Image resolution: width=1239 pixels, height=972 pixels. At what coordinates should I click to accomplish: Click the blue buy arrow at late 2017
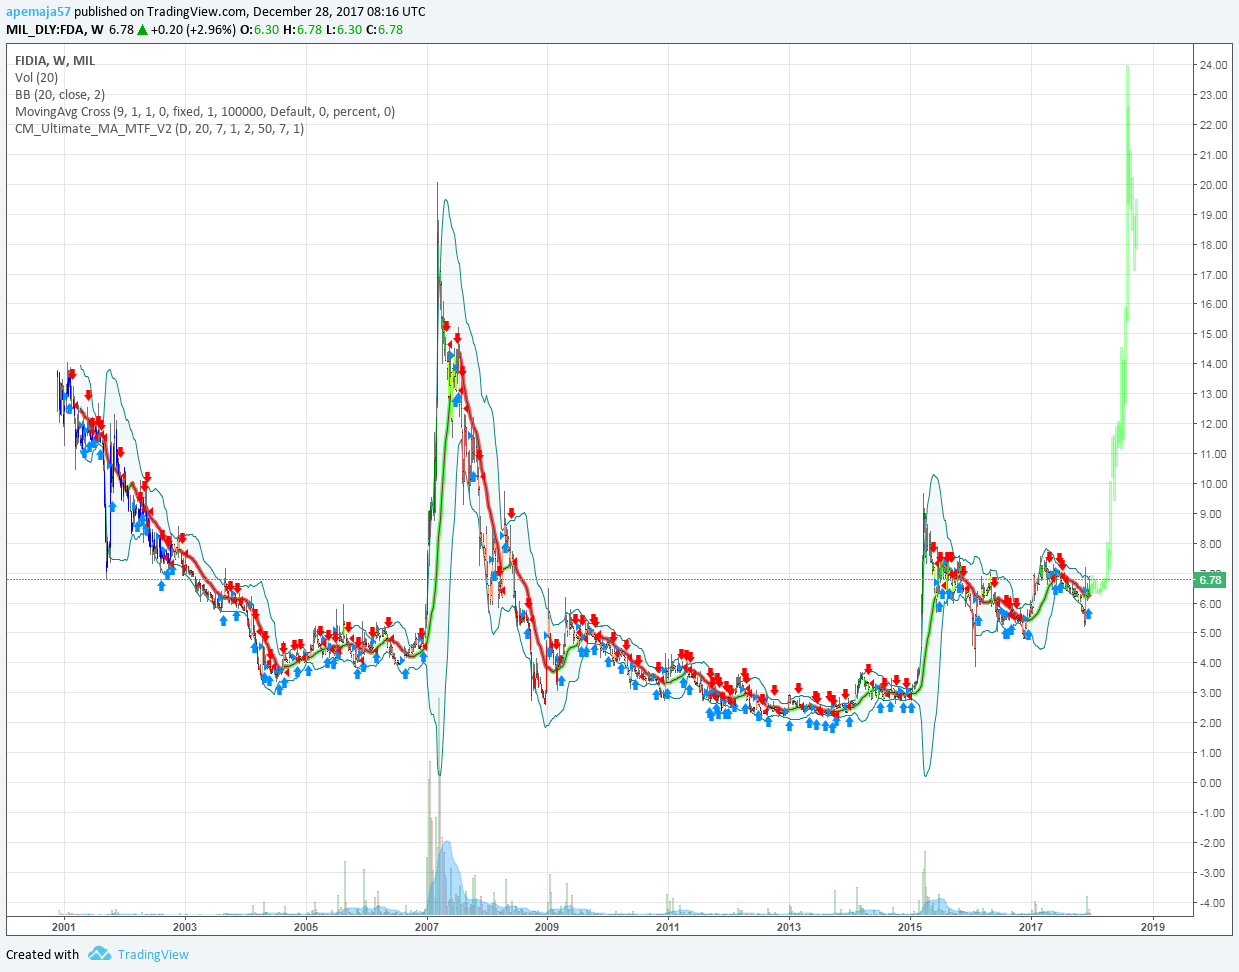[1088, 613]
